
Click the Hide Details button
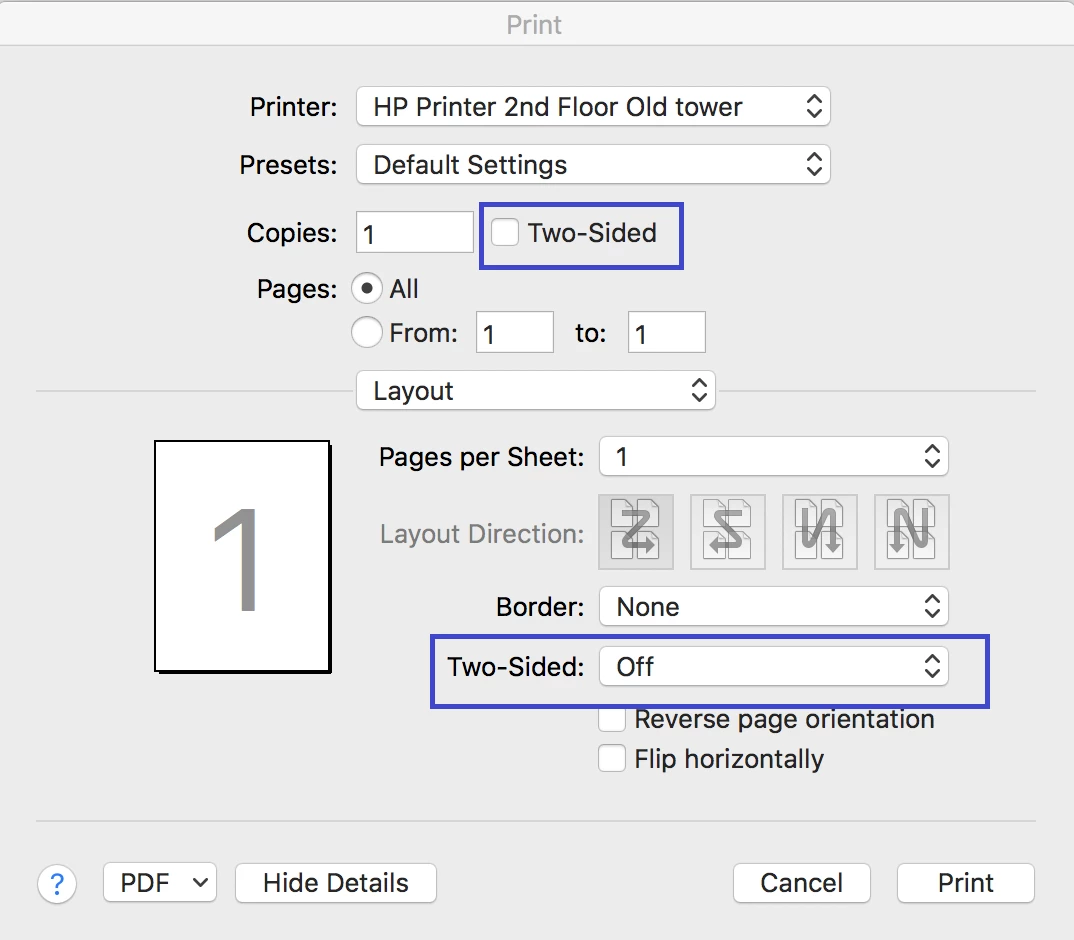click(336, 882)
